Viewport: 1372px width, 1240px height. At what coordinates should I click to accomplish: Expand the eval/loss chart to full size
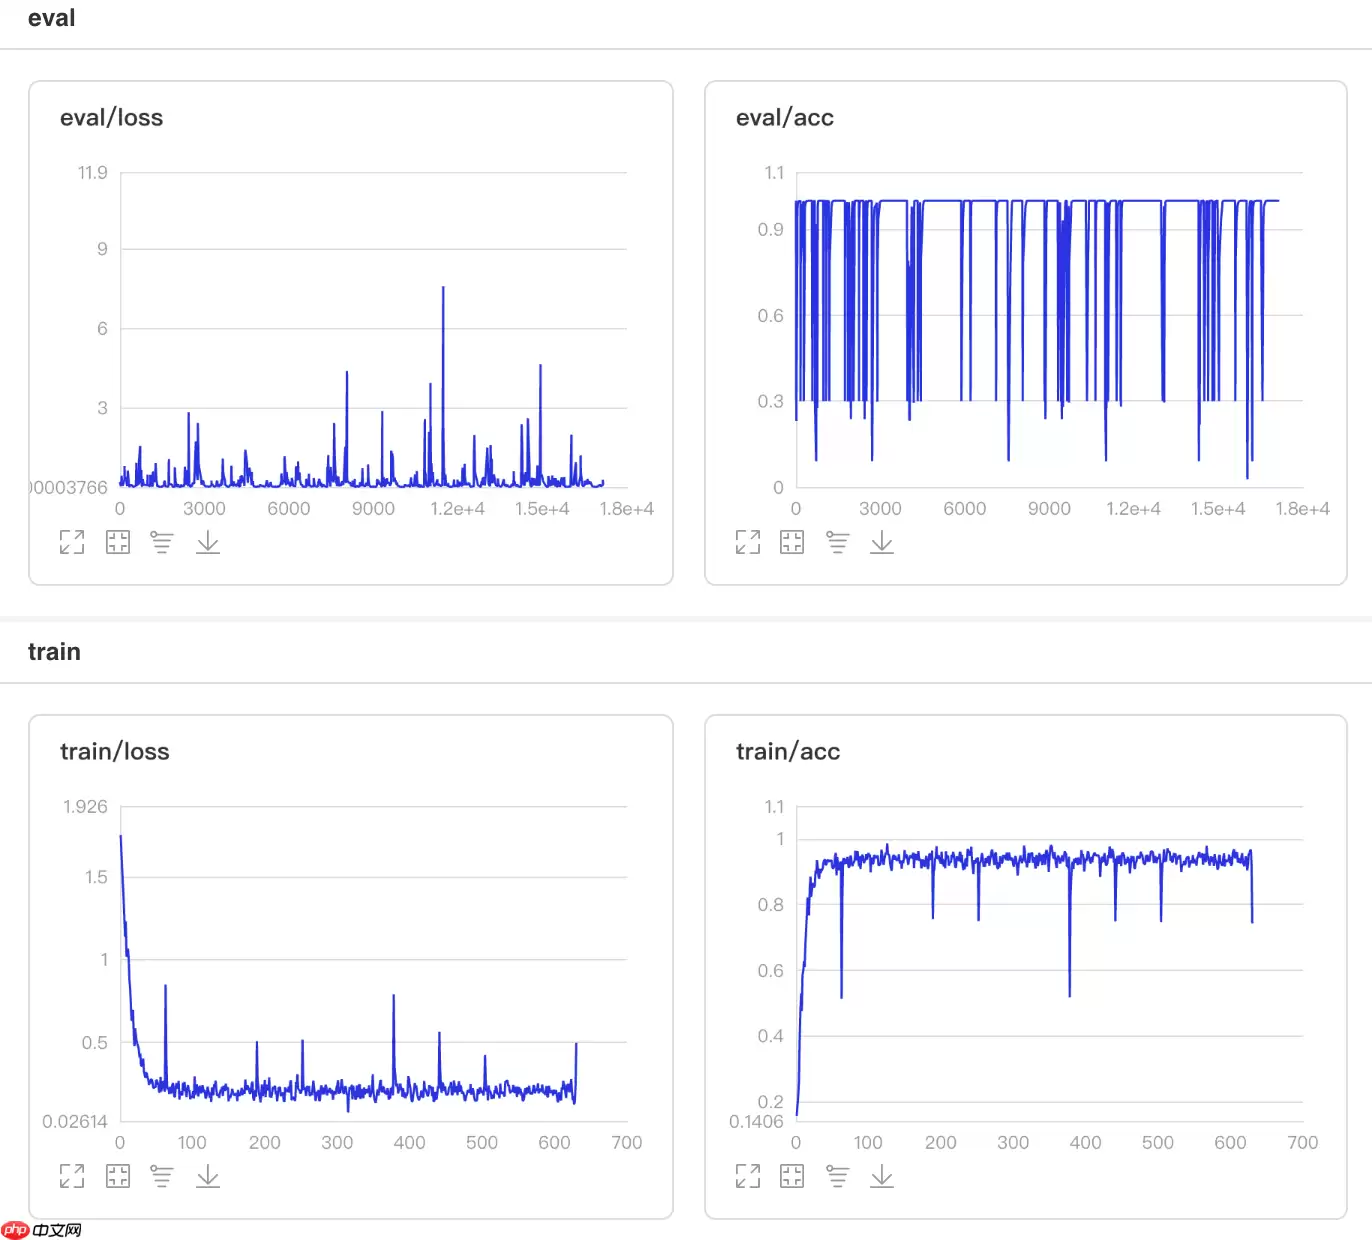(72, 542)
